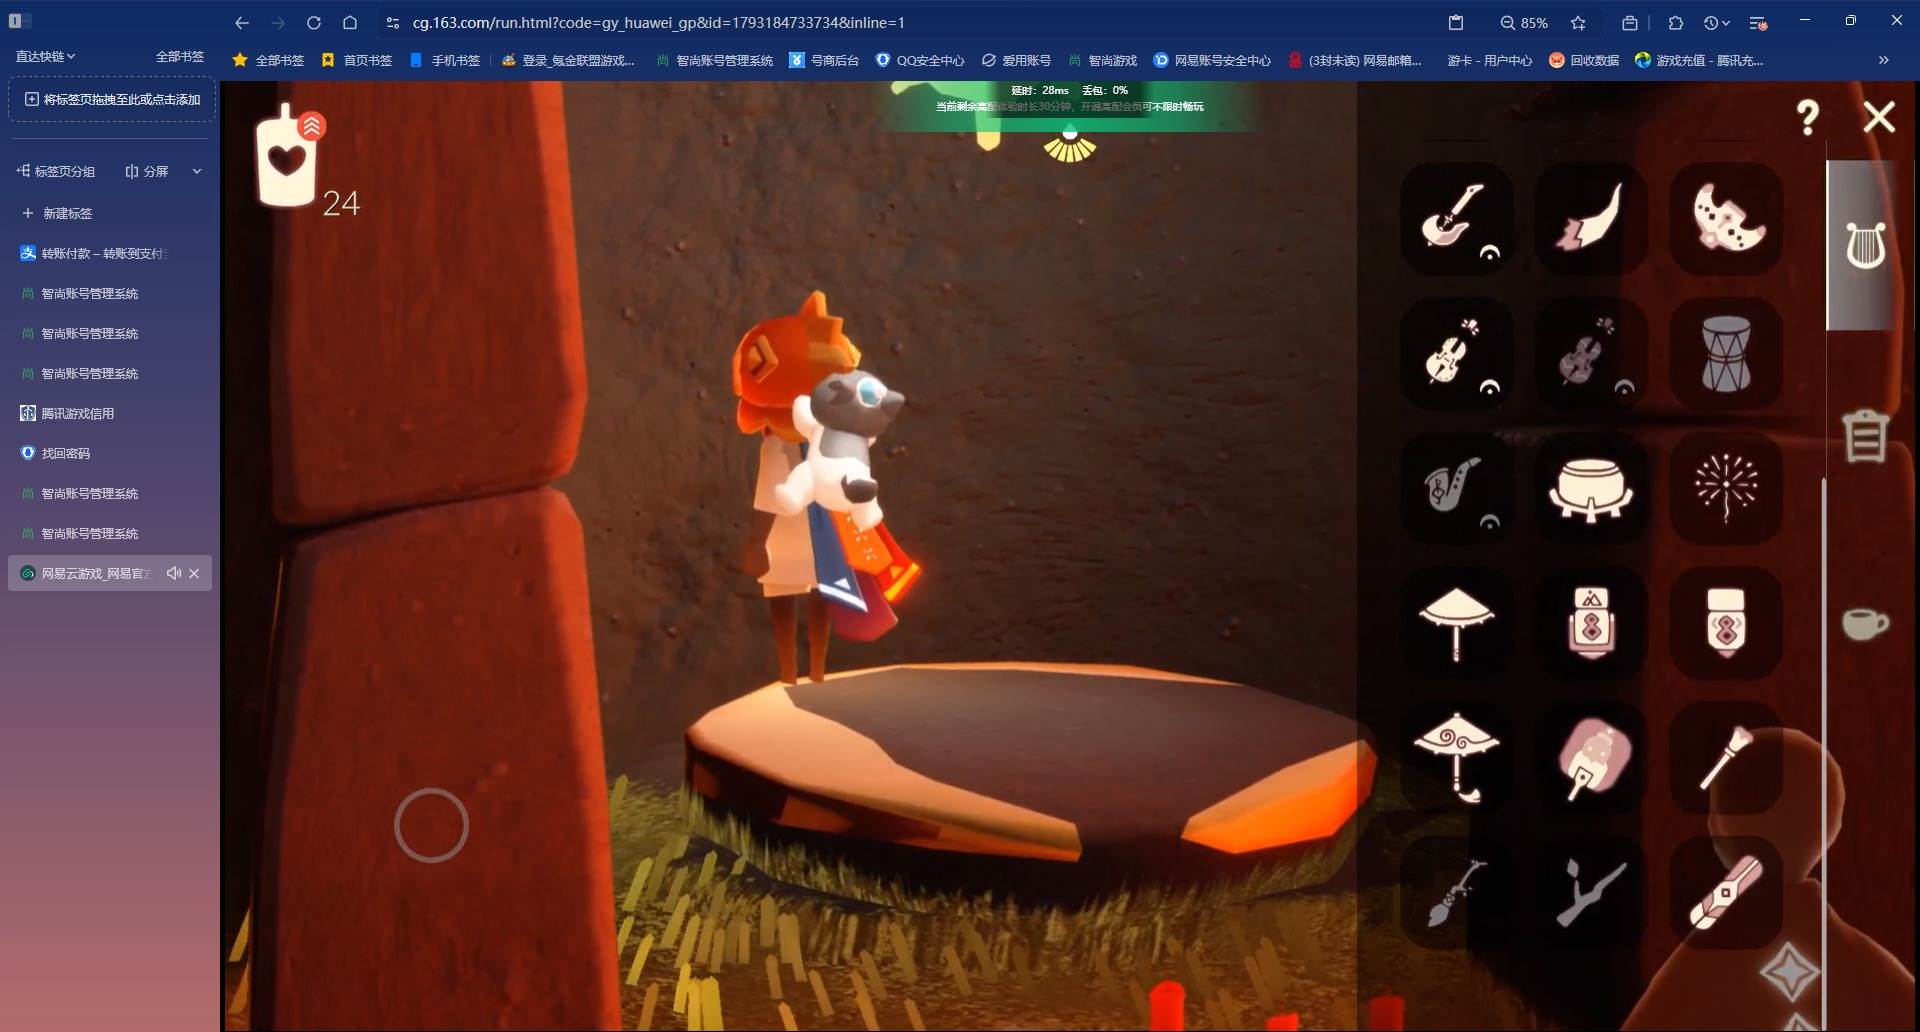Select the dimmed cello instrument icon
Image resolution: width=1920 pixels, height=1032 pixels.
click(1590, 353)
